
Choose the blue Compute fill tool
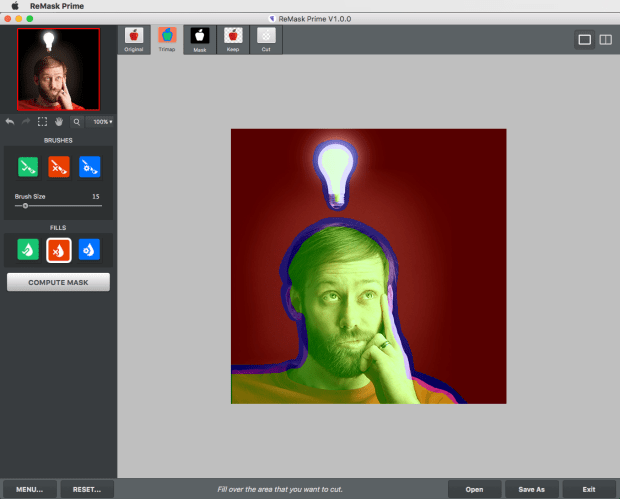(x=90, y=250)
